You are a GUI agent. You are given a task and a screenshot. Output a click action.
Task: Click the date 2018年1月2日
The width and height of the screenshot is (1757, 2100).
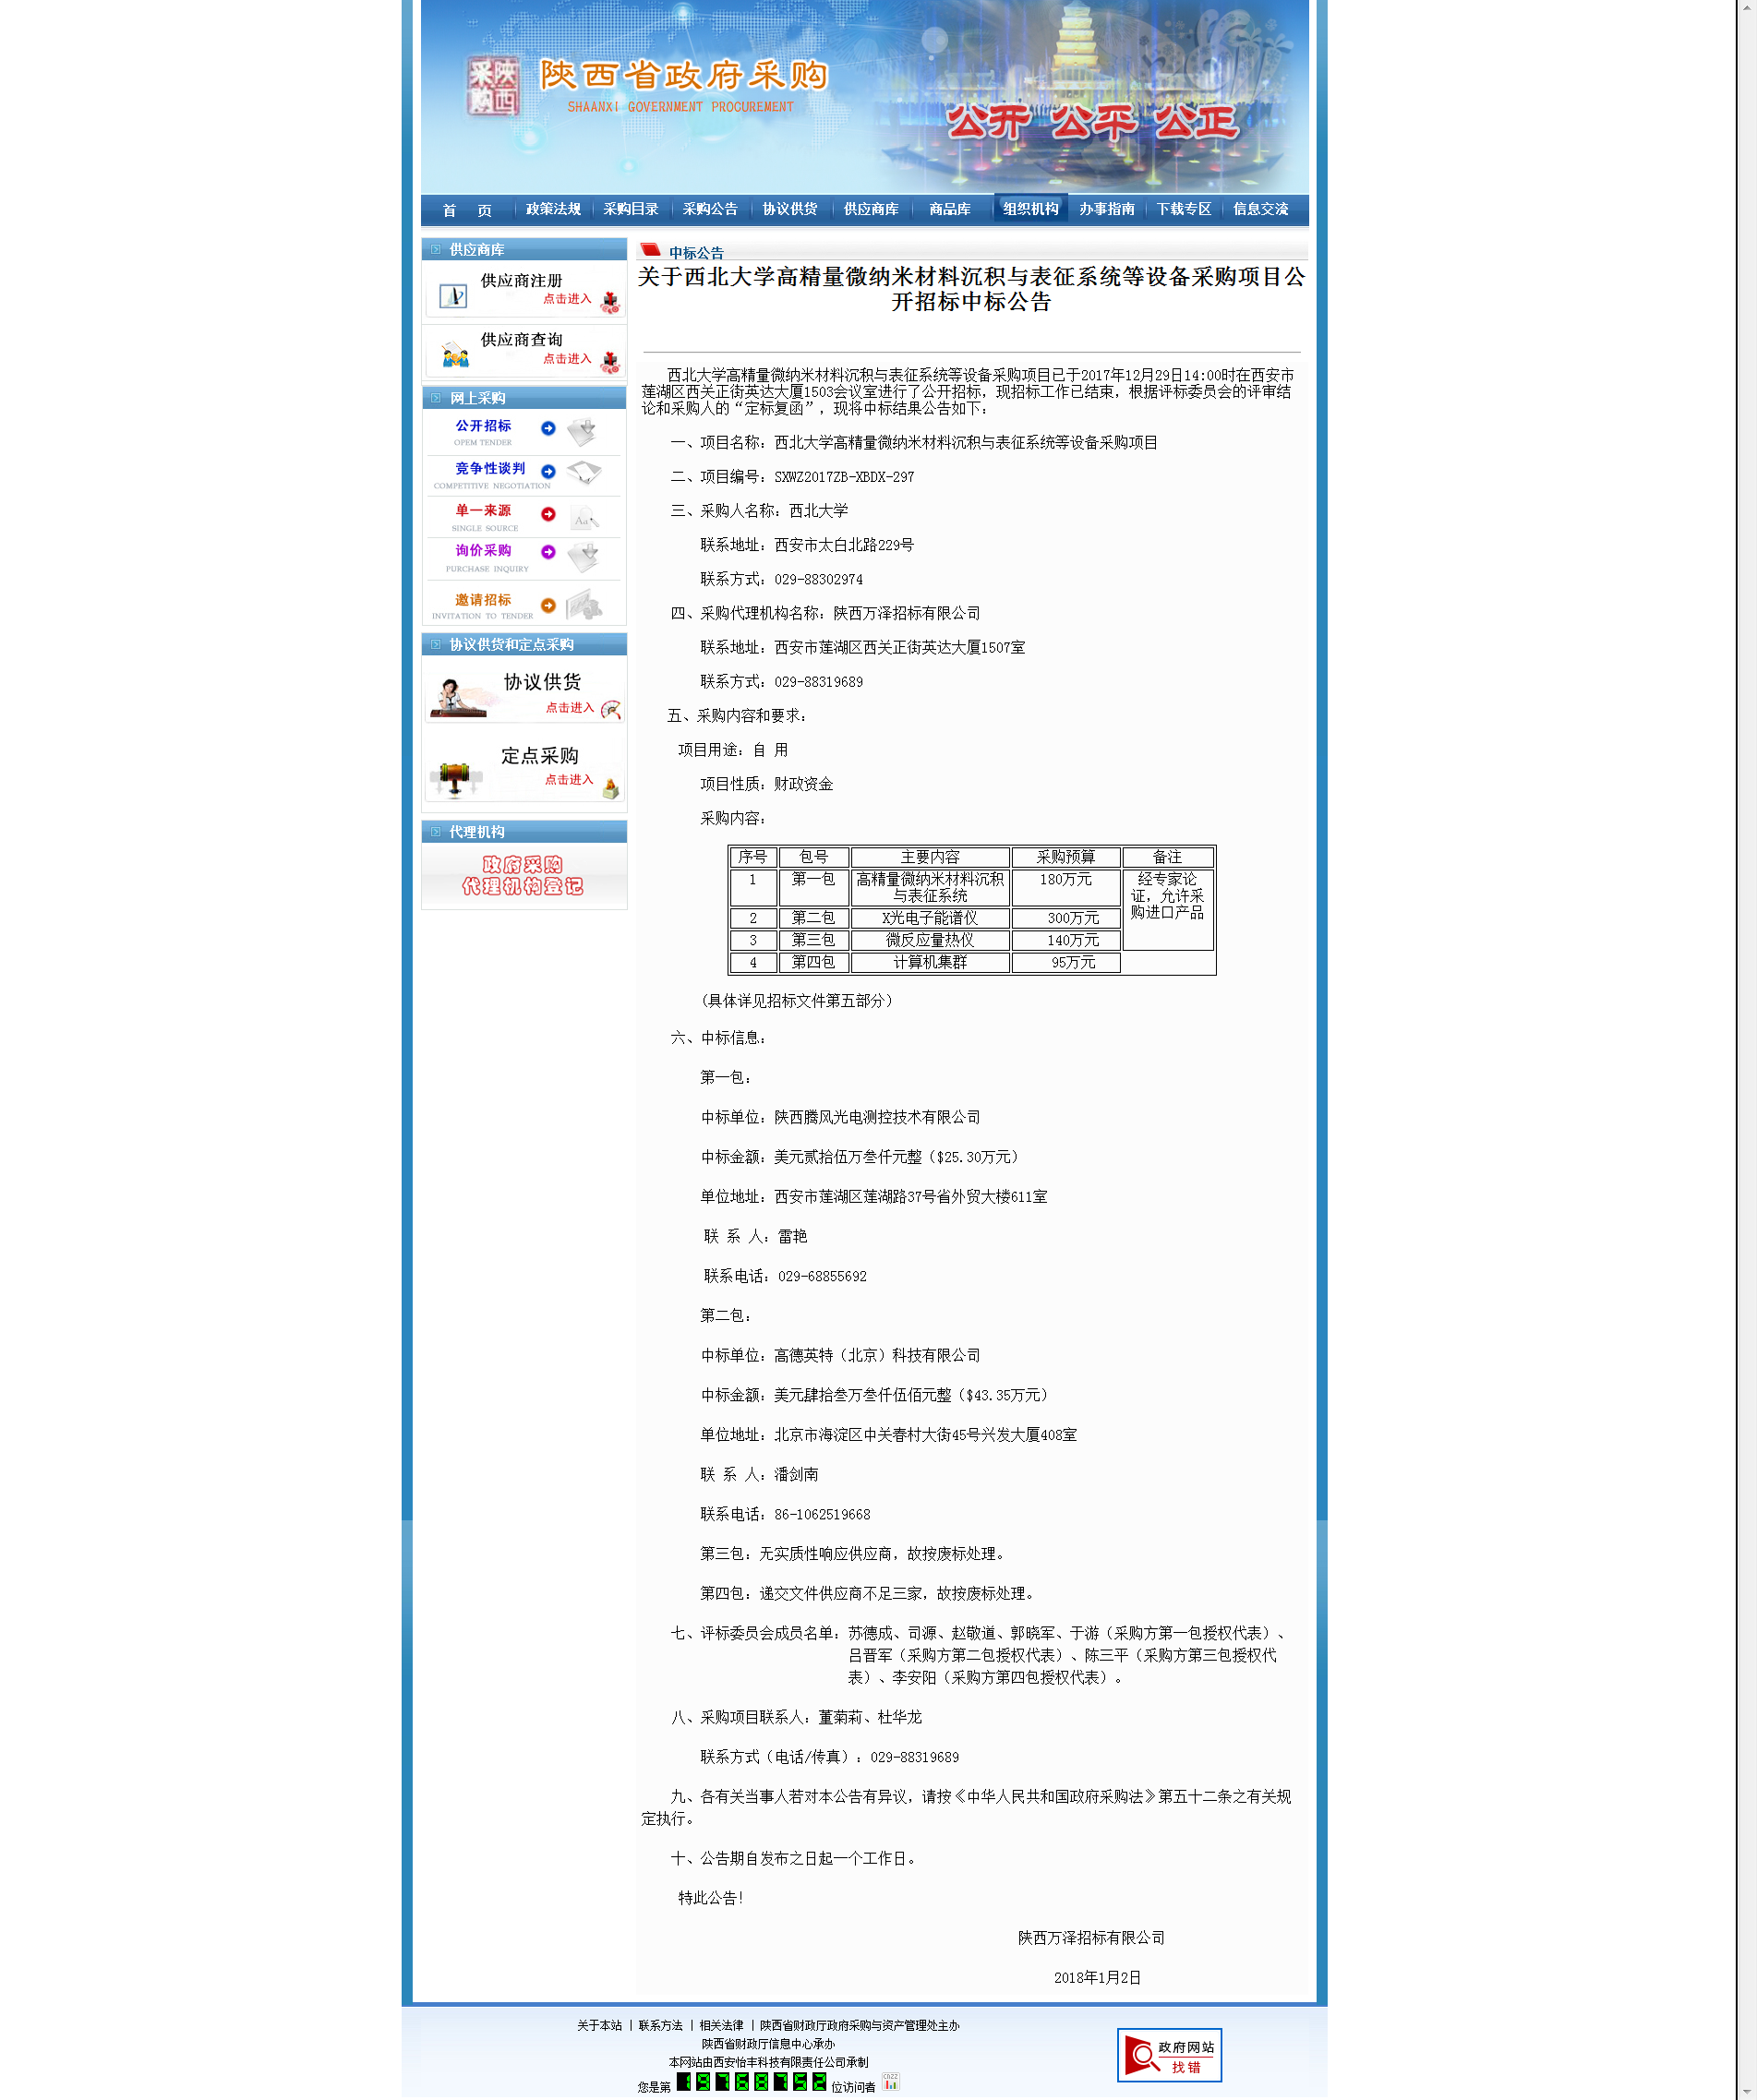click(x=1097, y=1978)
